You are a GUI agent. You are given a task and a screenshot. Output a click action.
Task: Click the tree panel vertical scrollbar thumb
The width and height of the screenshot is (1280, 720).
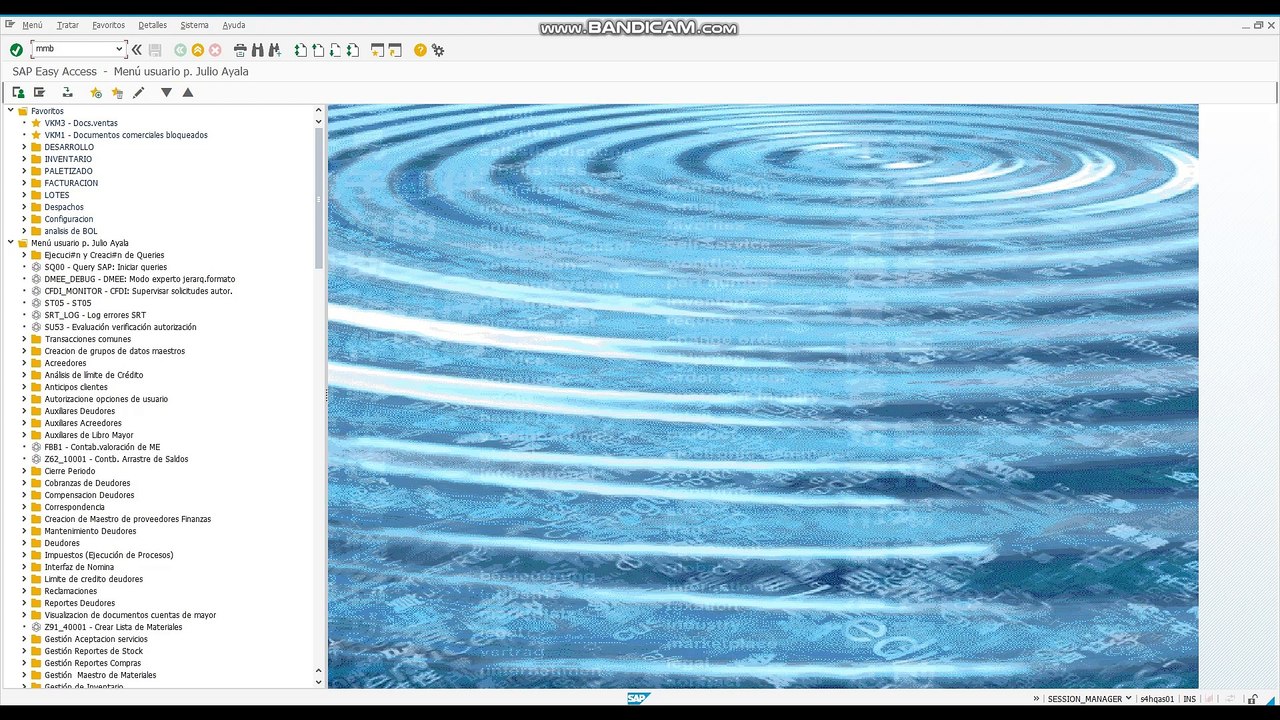point(319,198)
